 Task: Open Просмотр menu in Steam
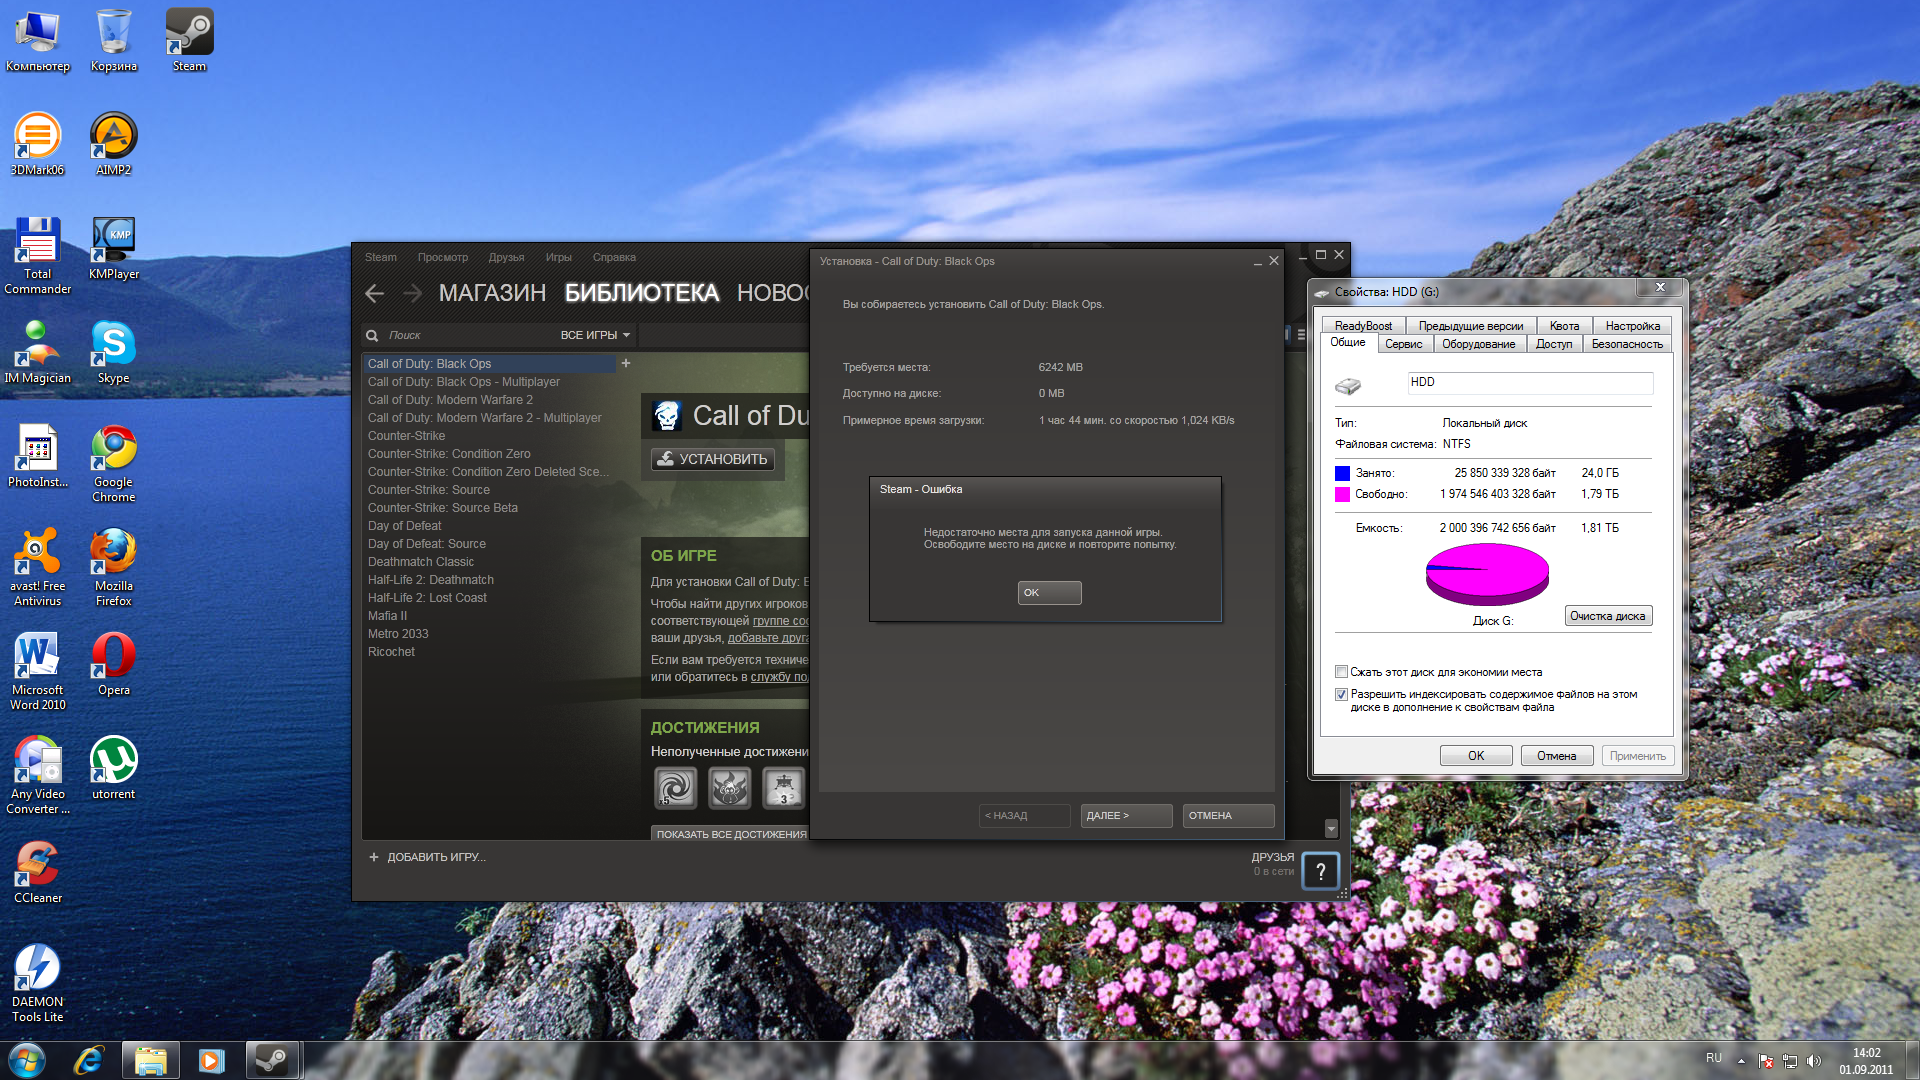click(x=443, y=257)
